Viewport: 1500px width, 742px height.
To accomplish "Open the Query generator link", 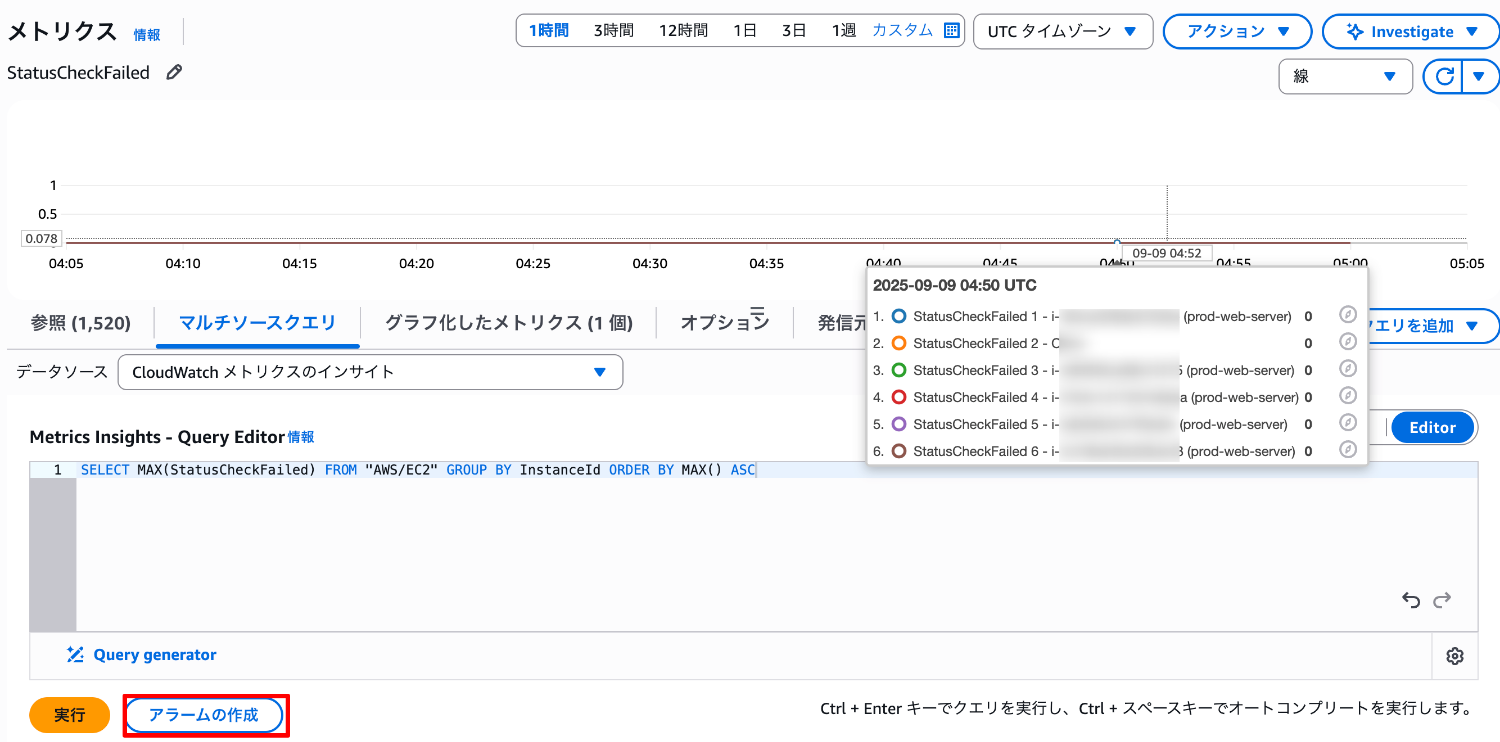I will [x=155, y=655].
